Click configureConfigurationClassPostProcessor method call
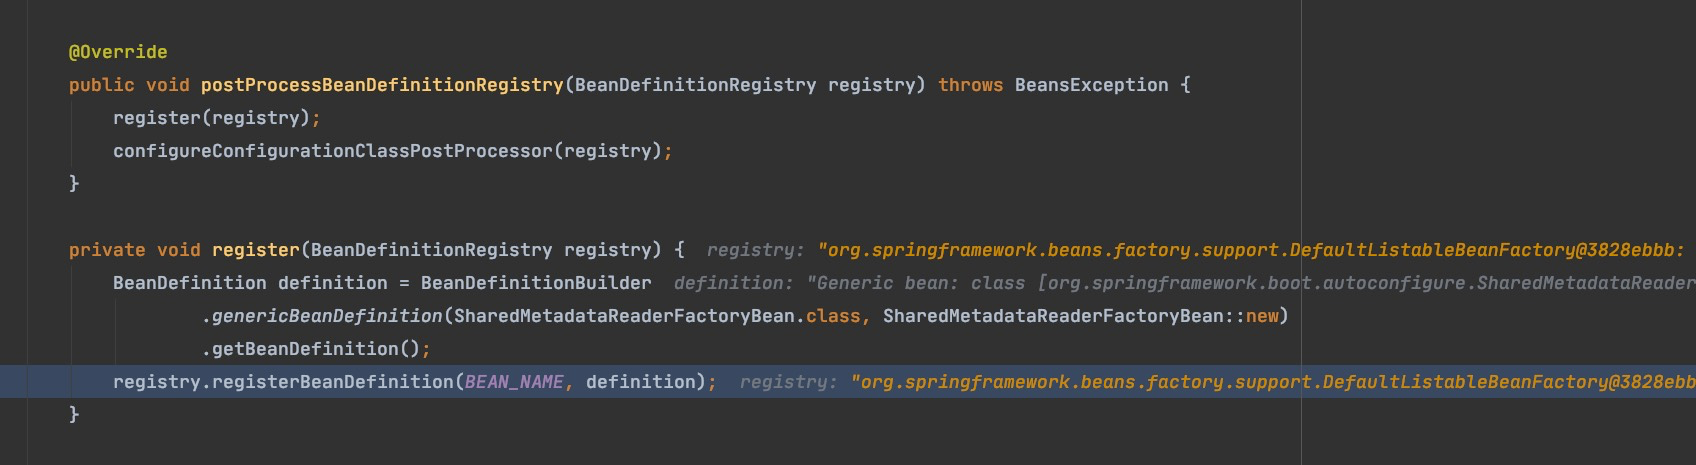 point(332,151)
